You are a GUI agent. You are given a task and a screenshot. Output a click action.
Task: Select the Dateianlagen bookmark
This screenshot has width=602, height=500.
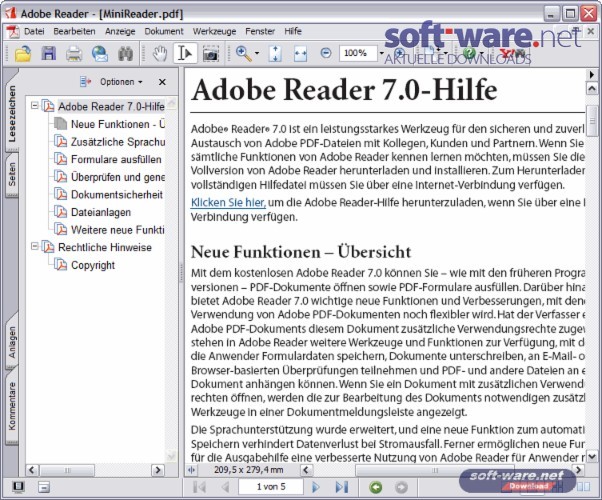click(101, 212)
